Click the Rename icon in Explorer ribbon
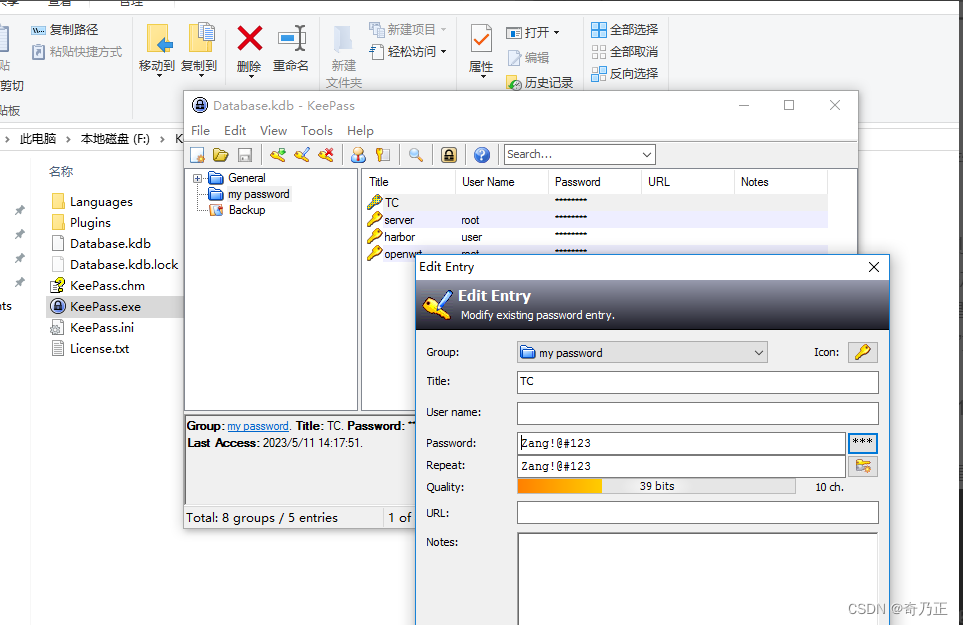Viewport: 963px width, 625px height. 292,39
